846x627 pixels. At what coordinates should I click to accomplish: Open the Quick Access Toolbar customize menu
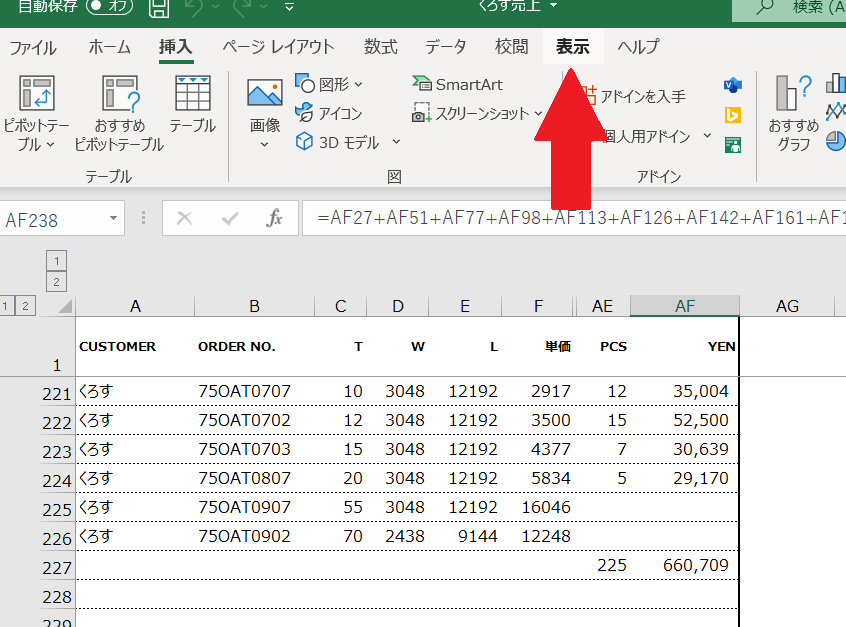pos(289,7)
